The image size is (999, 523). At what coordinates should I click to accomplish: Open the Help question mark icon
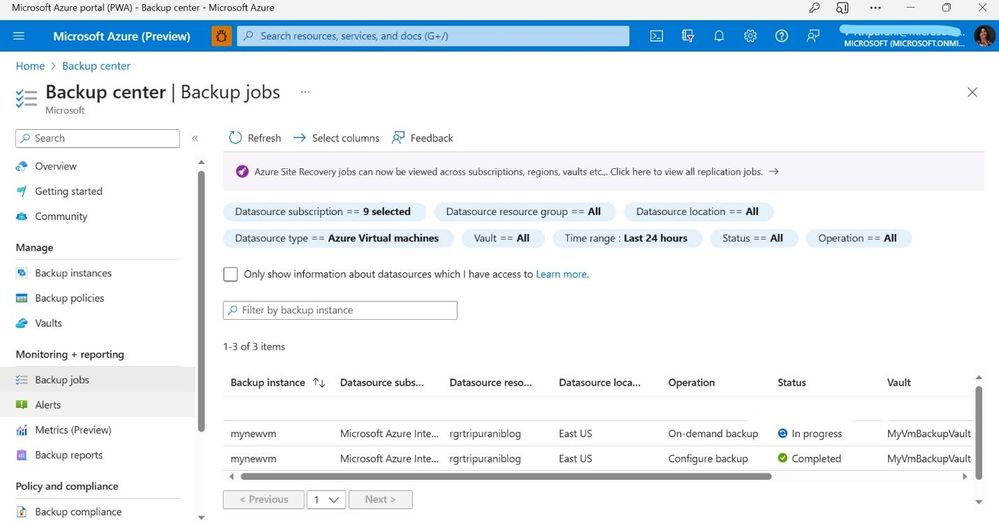coord(781,36)
